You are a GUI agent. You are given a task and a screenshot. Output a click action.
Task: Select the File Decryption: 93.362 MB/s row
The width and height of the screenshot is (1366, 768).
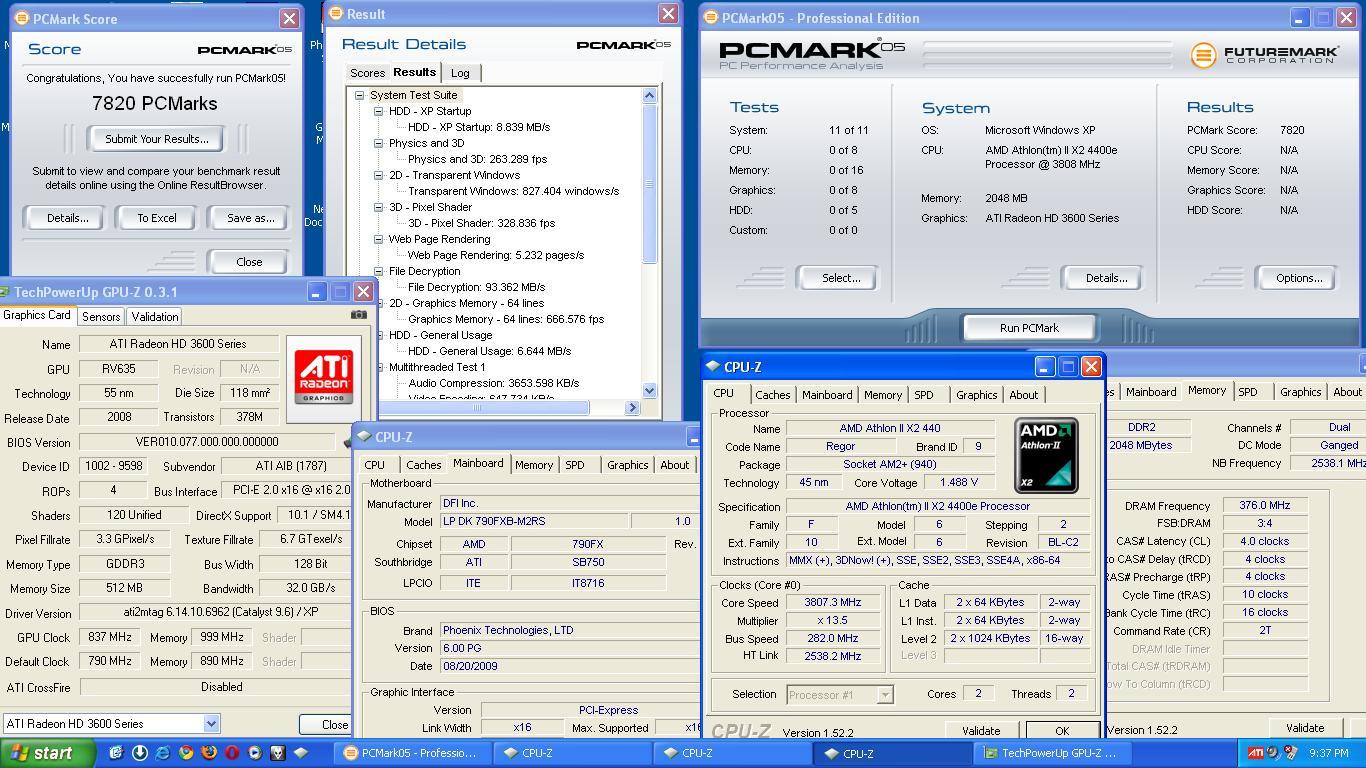point(476,287)
